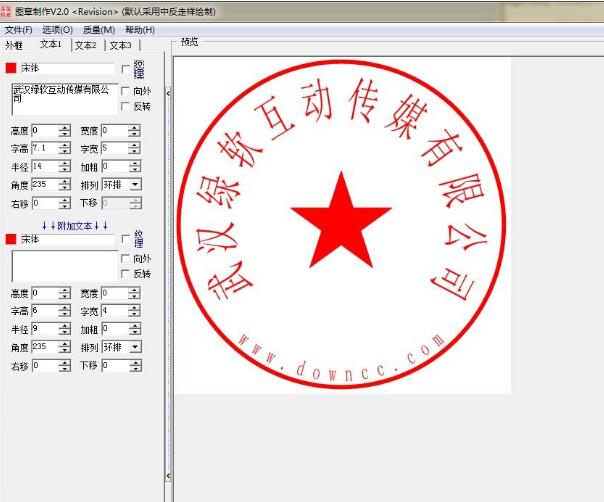Decrease main text 半径 with down arrow
The image size is (604, 502).
point(65,169)
